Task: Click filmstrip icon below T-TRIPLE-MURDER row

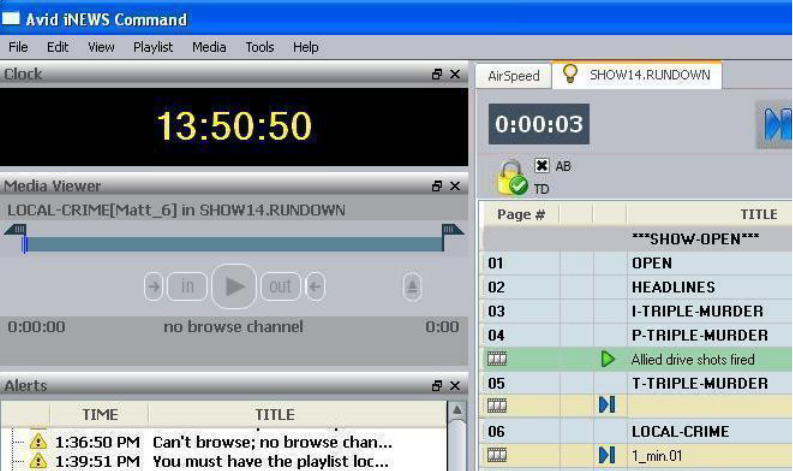Action: 497,405
